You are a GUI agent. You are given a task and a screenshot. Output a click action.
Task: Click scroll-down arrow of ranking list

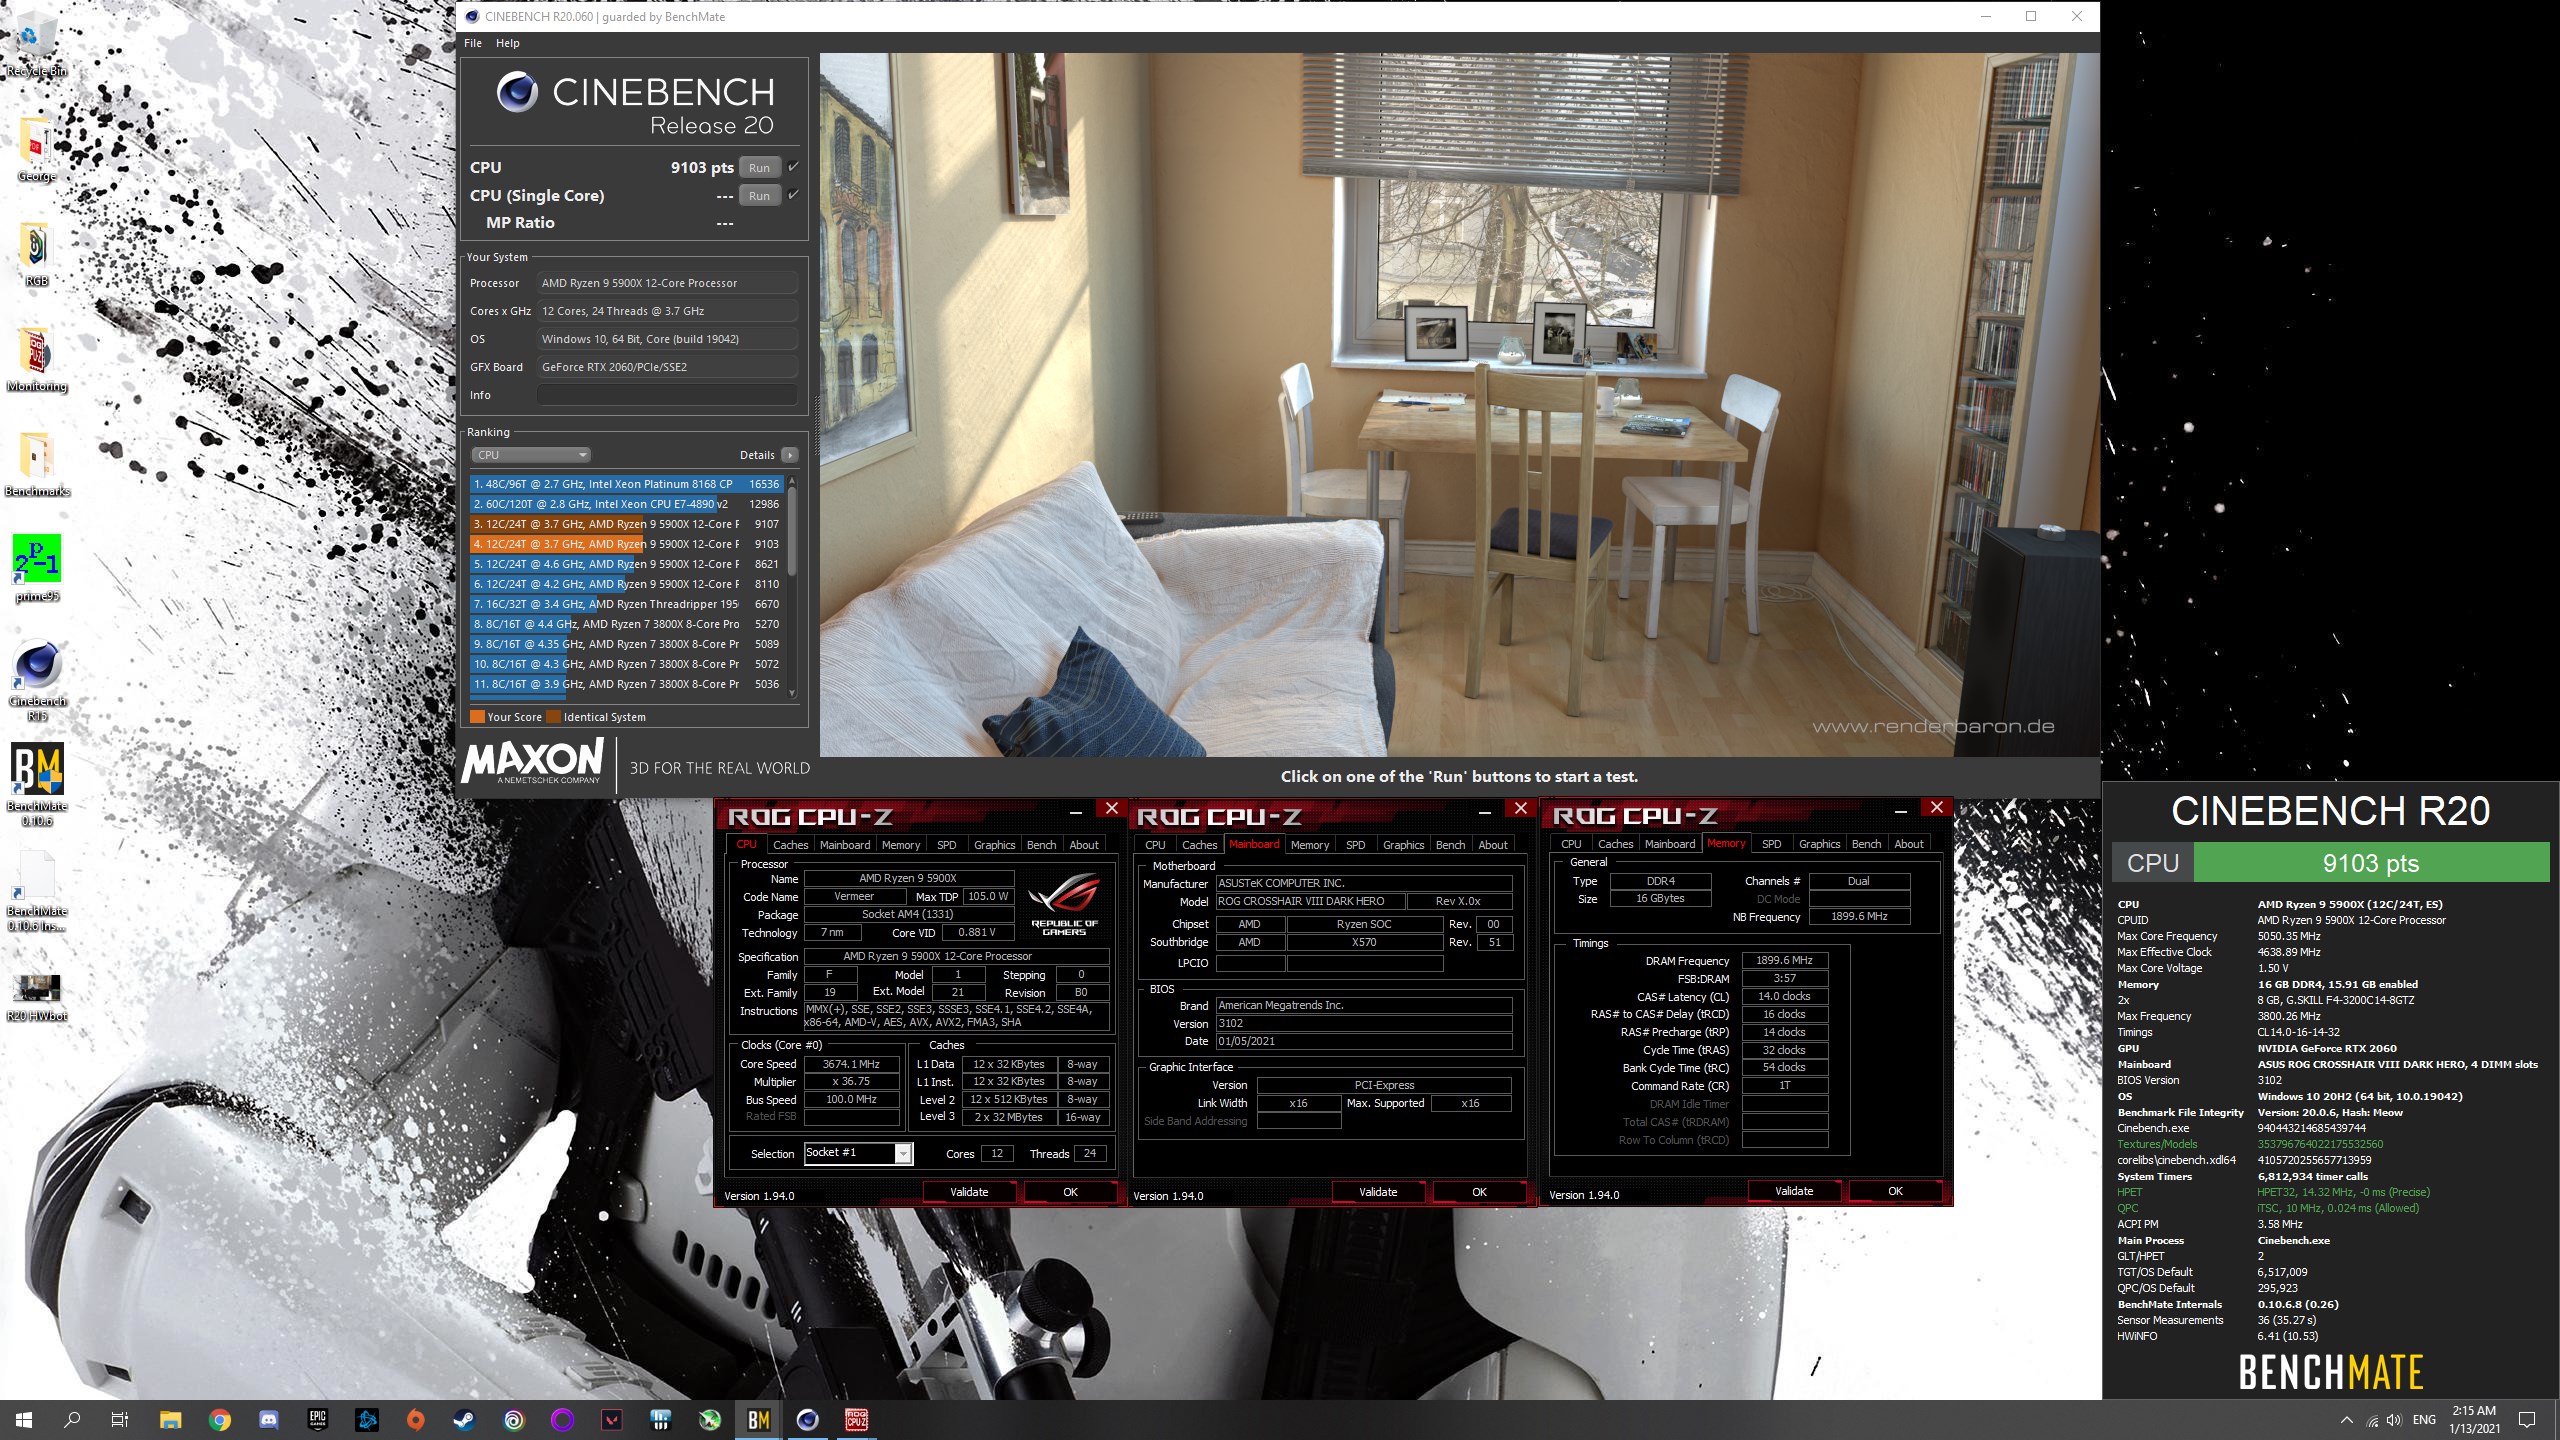click(792, 693)
